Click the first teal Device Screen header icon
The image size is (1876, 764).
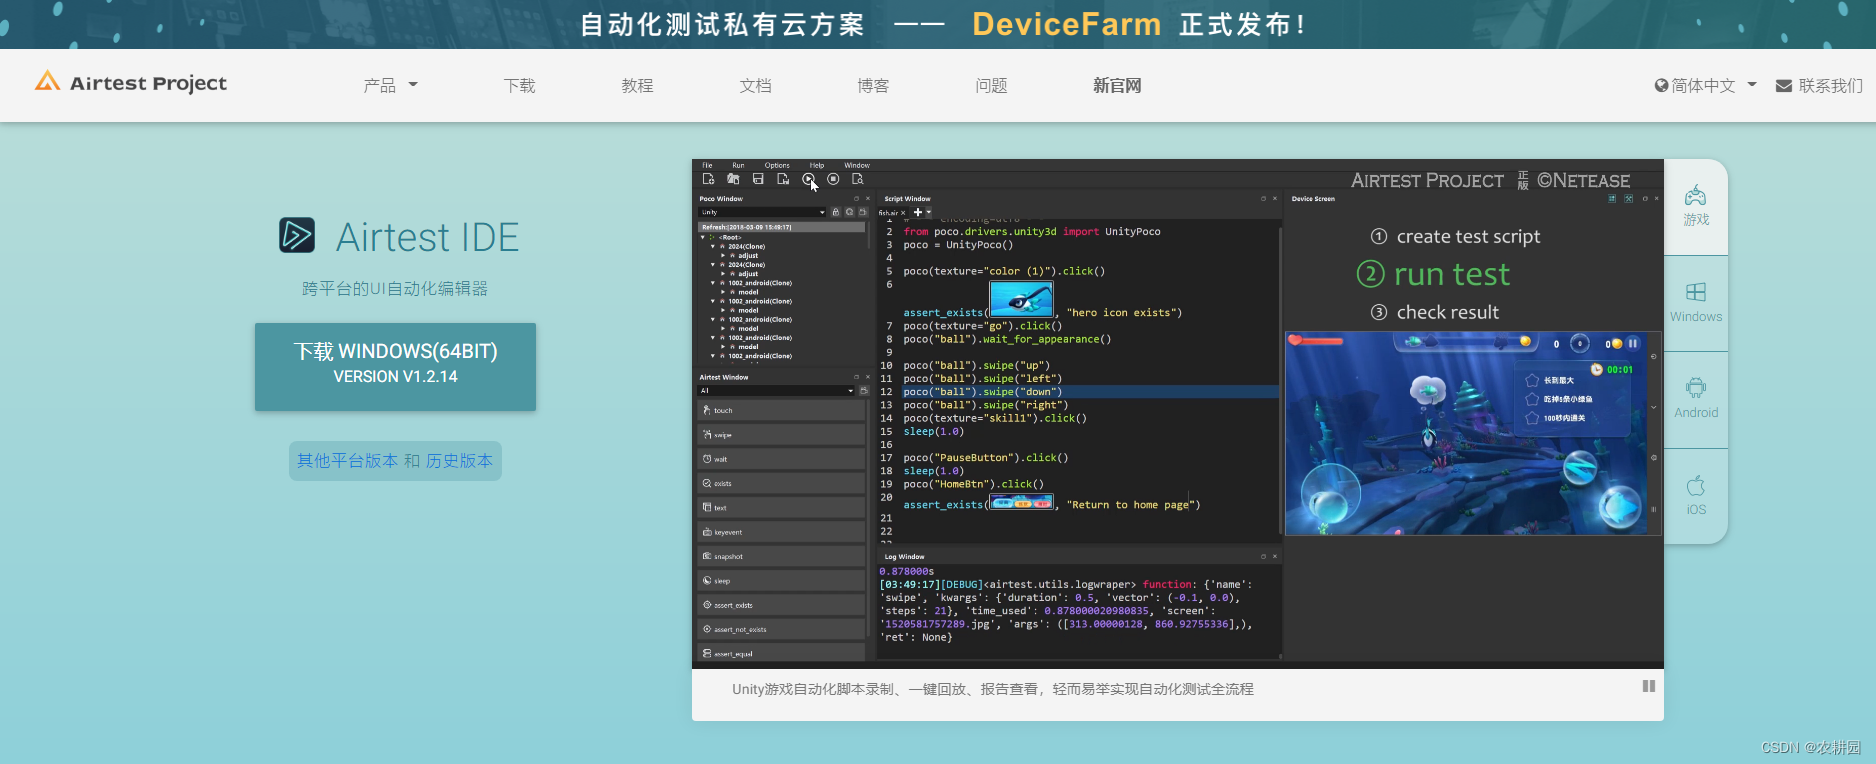(x=1612, y=199)
